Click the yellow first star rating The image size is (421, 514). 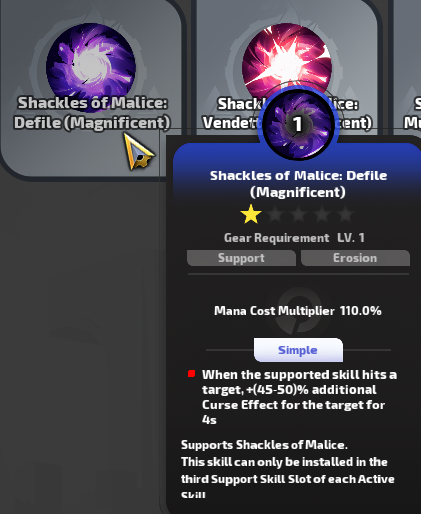coord(251,214)
